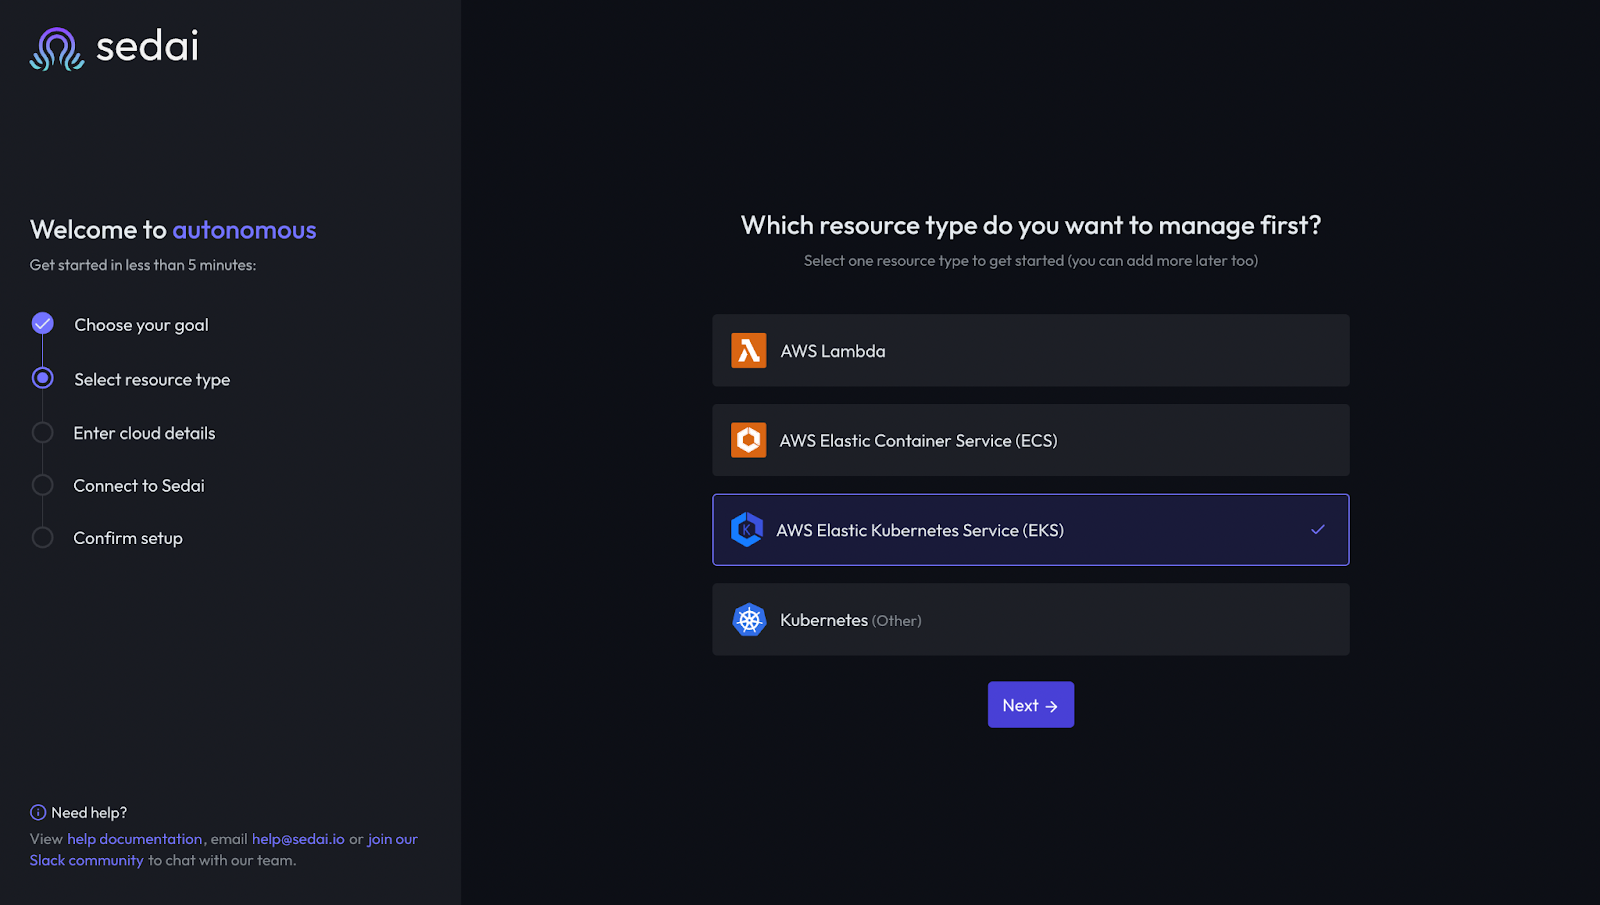Click the Select resource type step indicator
Image resolution: width=1600 pixels, height=905 pixels.
[42, 378]
